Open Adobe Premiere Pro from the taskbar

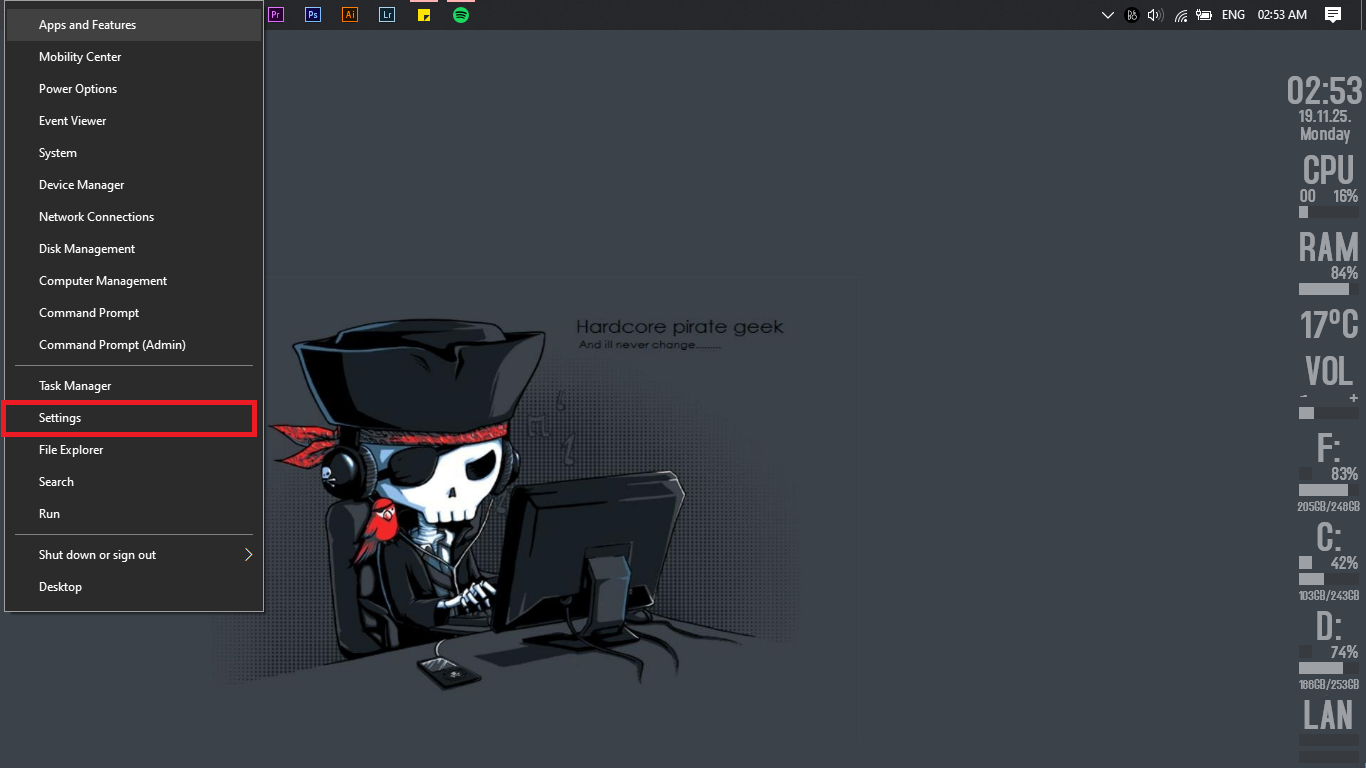[277, 15]
